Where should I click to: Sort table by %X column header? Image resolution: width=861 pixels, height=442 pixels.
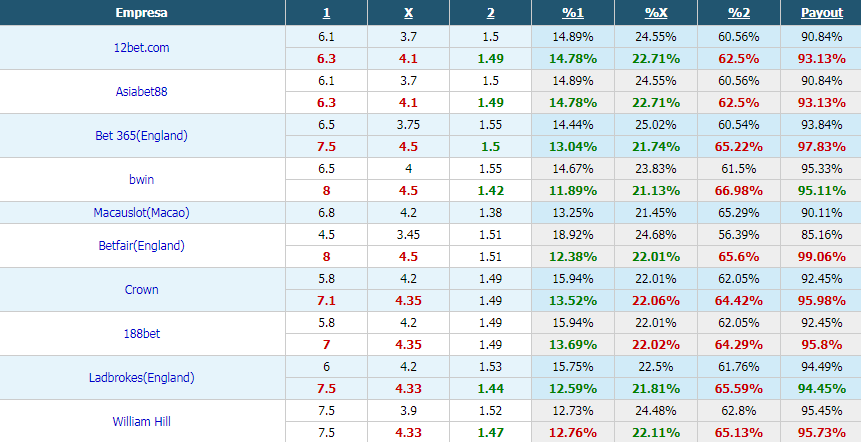[x=656, y=13]
